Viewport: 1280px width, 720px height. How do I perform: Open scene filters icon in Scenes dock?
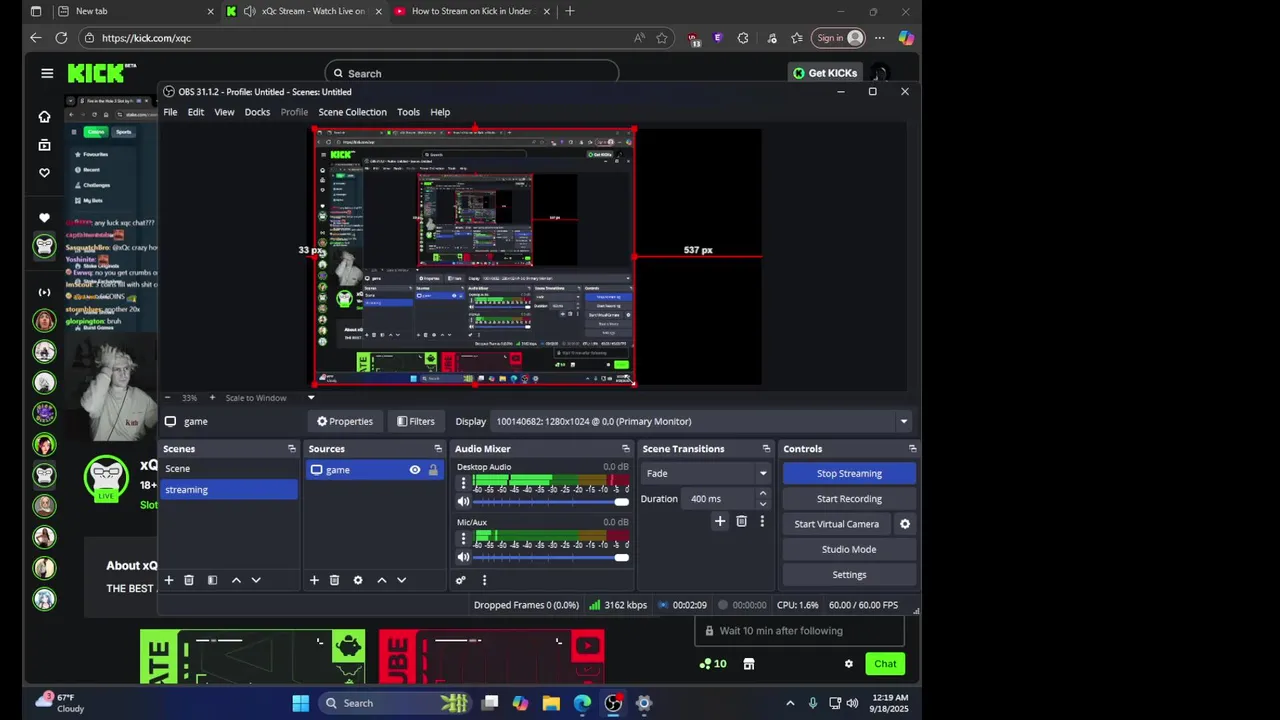point(212,580)
